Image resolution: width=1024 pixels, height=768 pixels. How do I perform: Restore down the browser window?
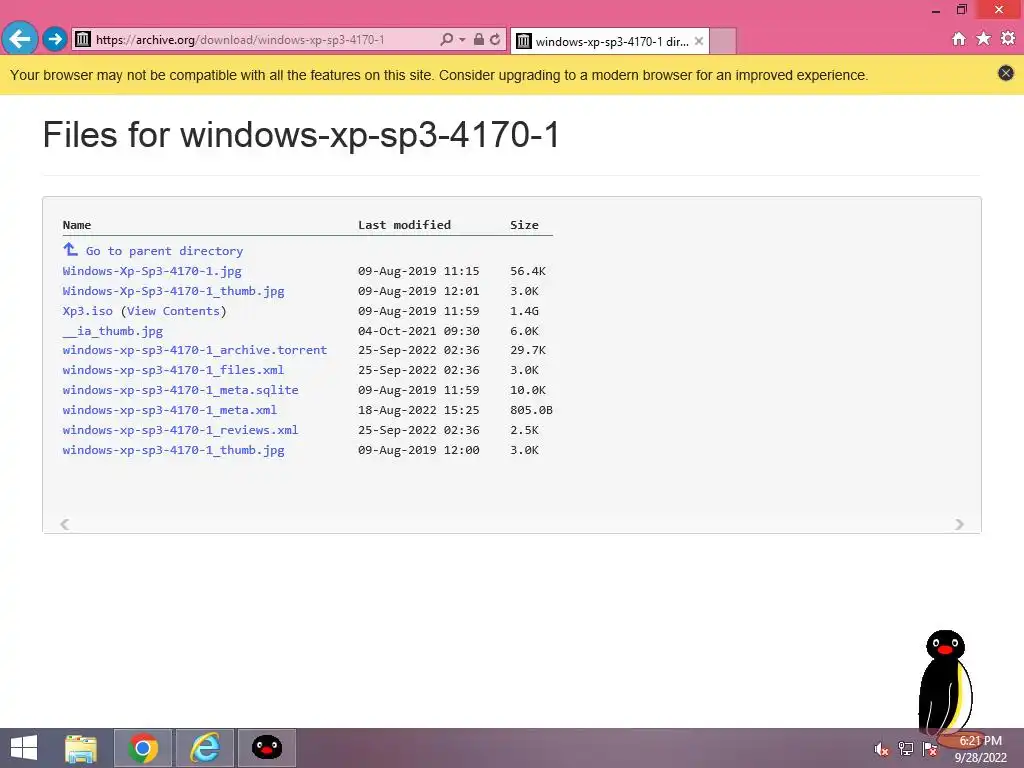[961, 10]
